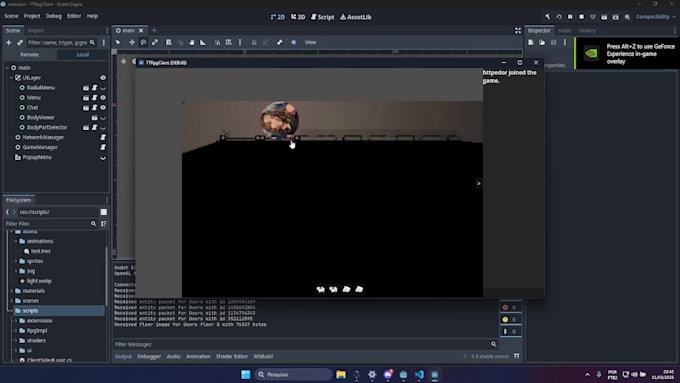Open the distraction-free mode expand icon
Image resolution: width=680 pixels, height=383 pixels.
(x=518, y=30)
